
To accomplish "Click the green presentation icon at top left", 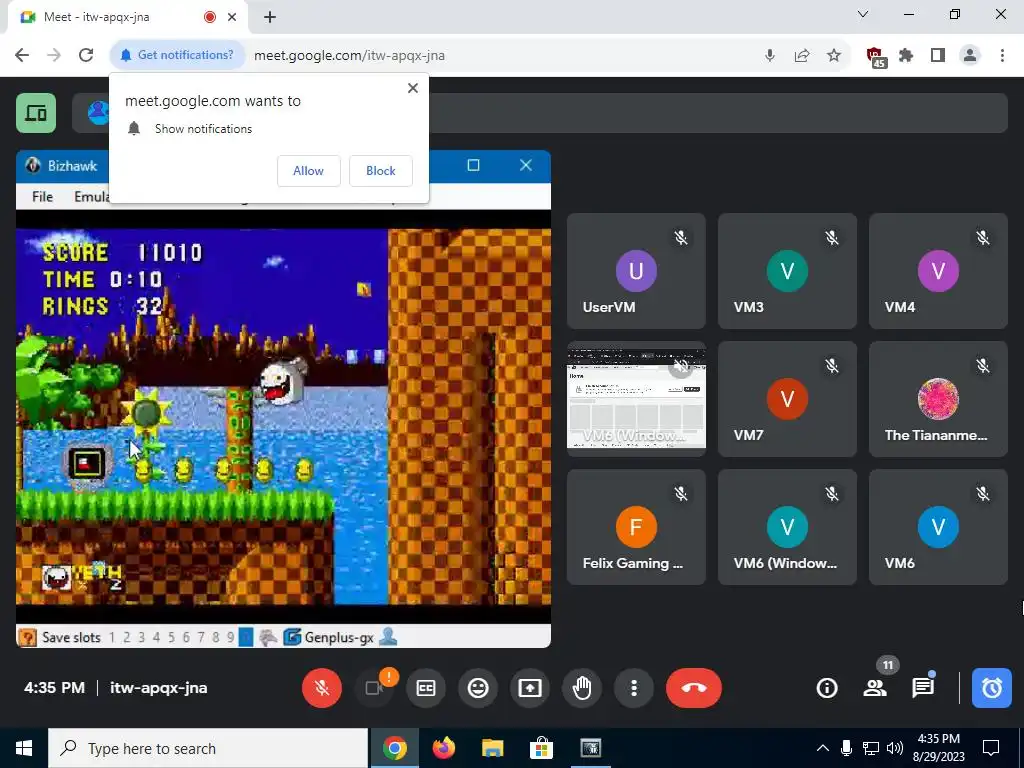I will pyautogui.click(x=36, y=113).
